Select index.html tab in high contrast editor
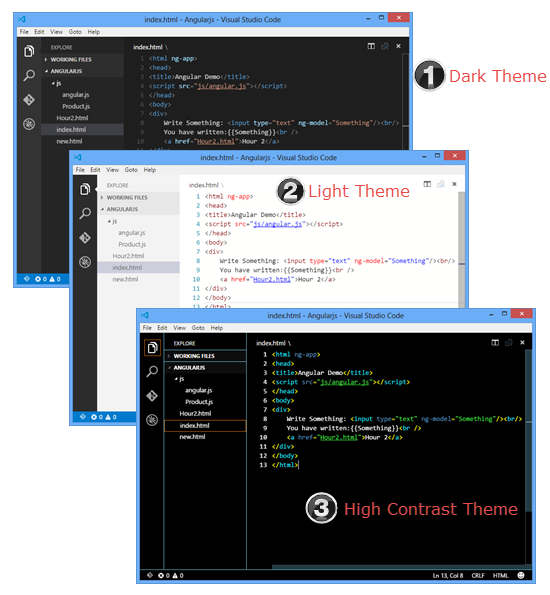 (271, 343)
